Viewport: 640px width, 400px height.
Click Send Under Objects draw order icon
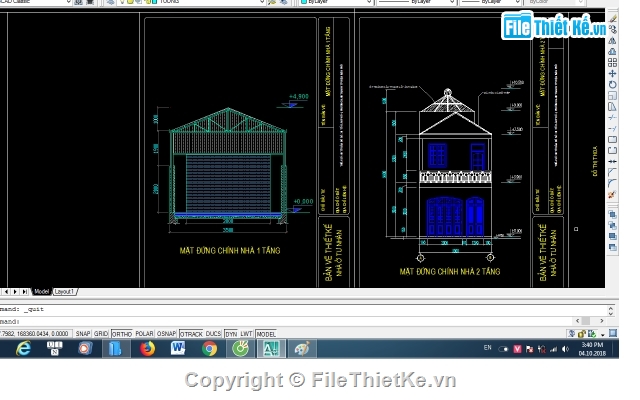point(613,247)
